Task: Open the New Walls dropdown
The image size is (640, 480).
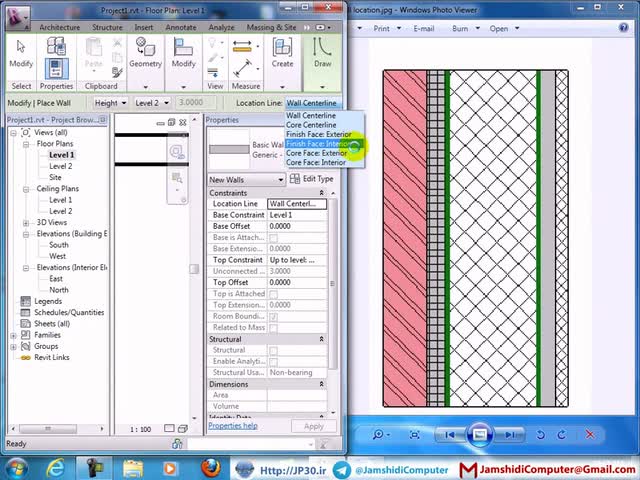Action: click(x=246, y=180)
